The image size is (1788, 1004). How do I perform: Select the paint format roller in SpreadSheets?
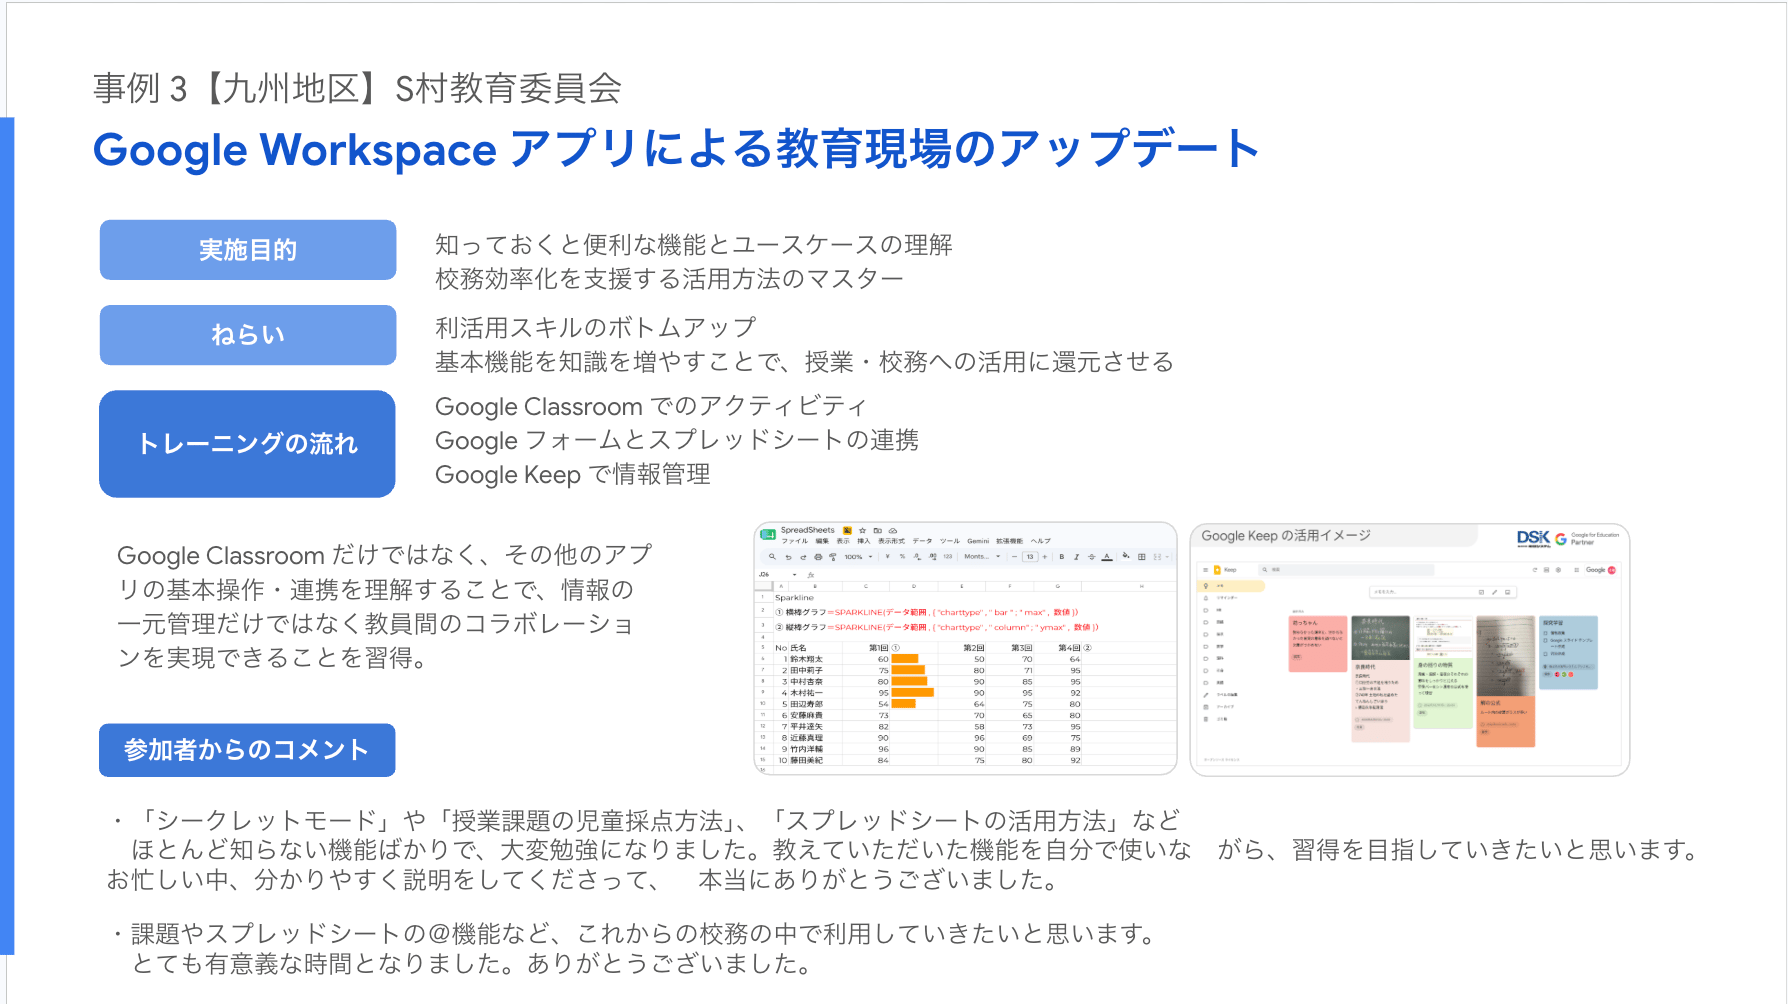[x=832, y=557]
